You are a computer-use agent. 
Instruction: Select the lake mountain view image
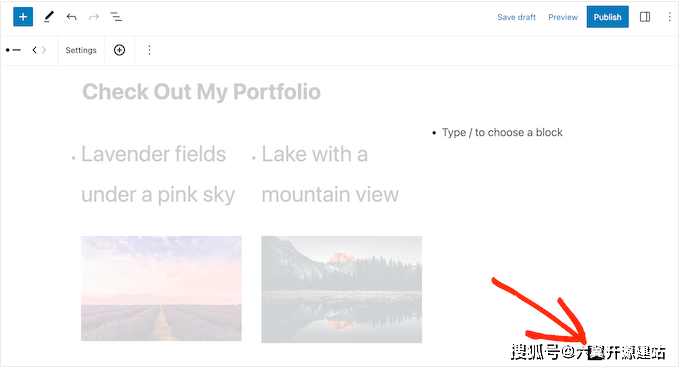(341, 289)
